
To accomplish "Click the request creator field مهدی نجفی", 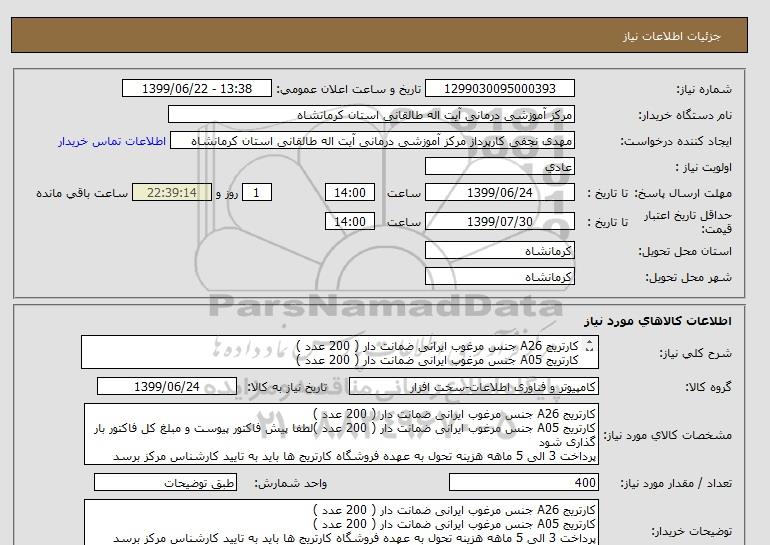I will [x=372, y=141].
